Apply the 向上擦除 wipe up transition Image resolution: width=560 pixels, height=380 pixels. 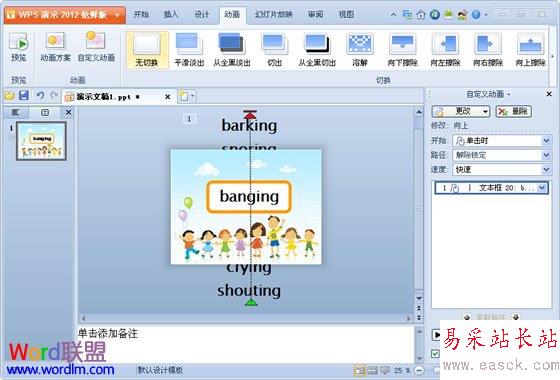530,50
